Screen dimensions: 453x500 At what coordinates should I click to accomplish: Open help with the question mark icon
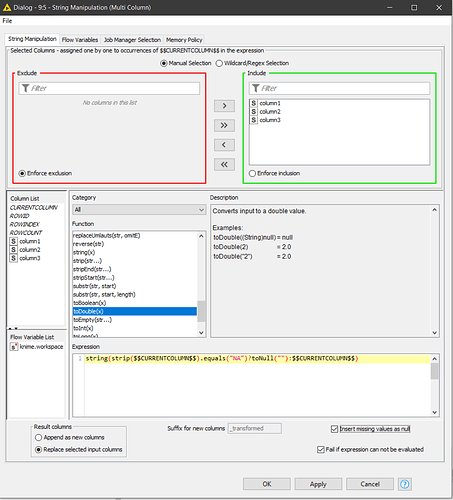(x=405, y=484)
